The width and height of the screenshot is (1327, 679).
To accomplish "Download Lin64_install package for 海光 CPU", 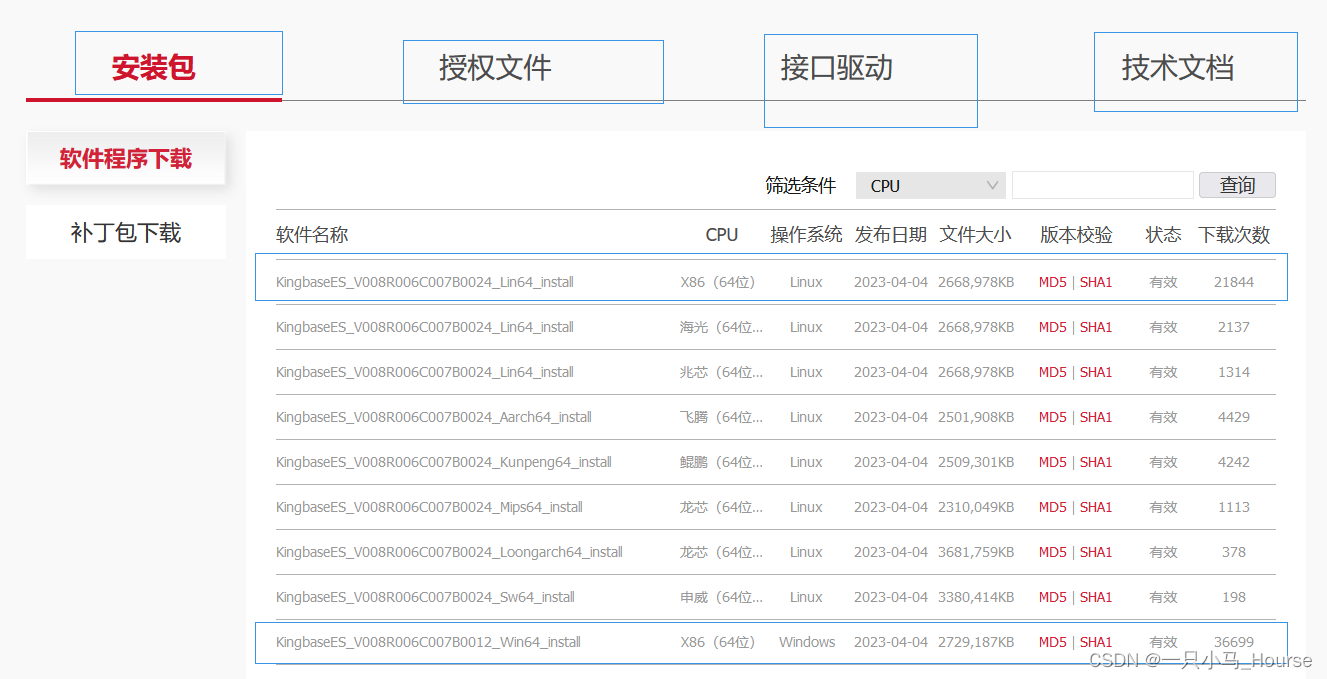I will pos(425,327).
